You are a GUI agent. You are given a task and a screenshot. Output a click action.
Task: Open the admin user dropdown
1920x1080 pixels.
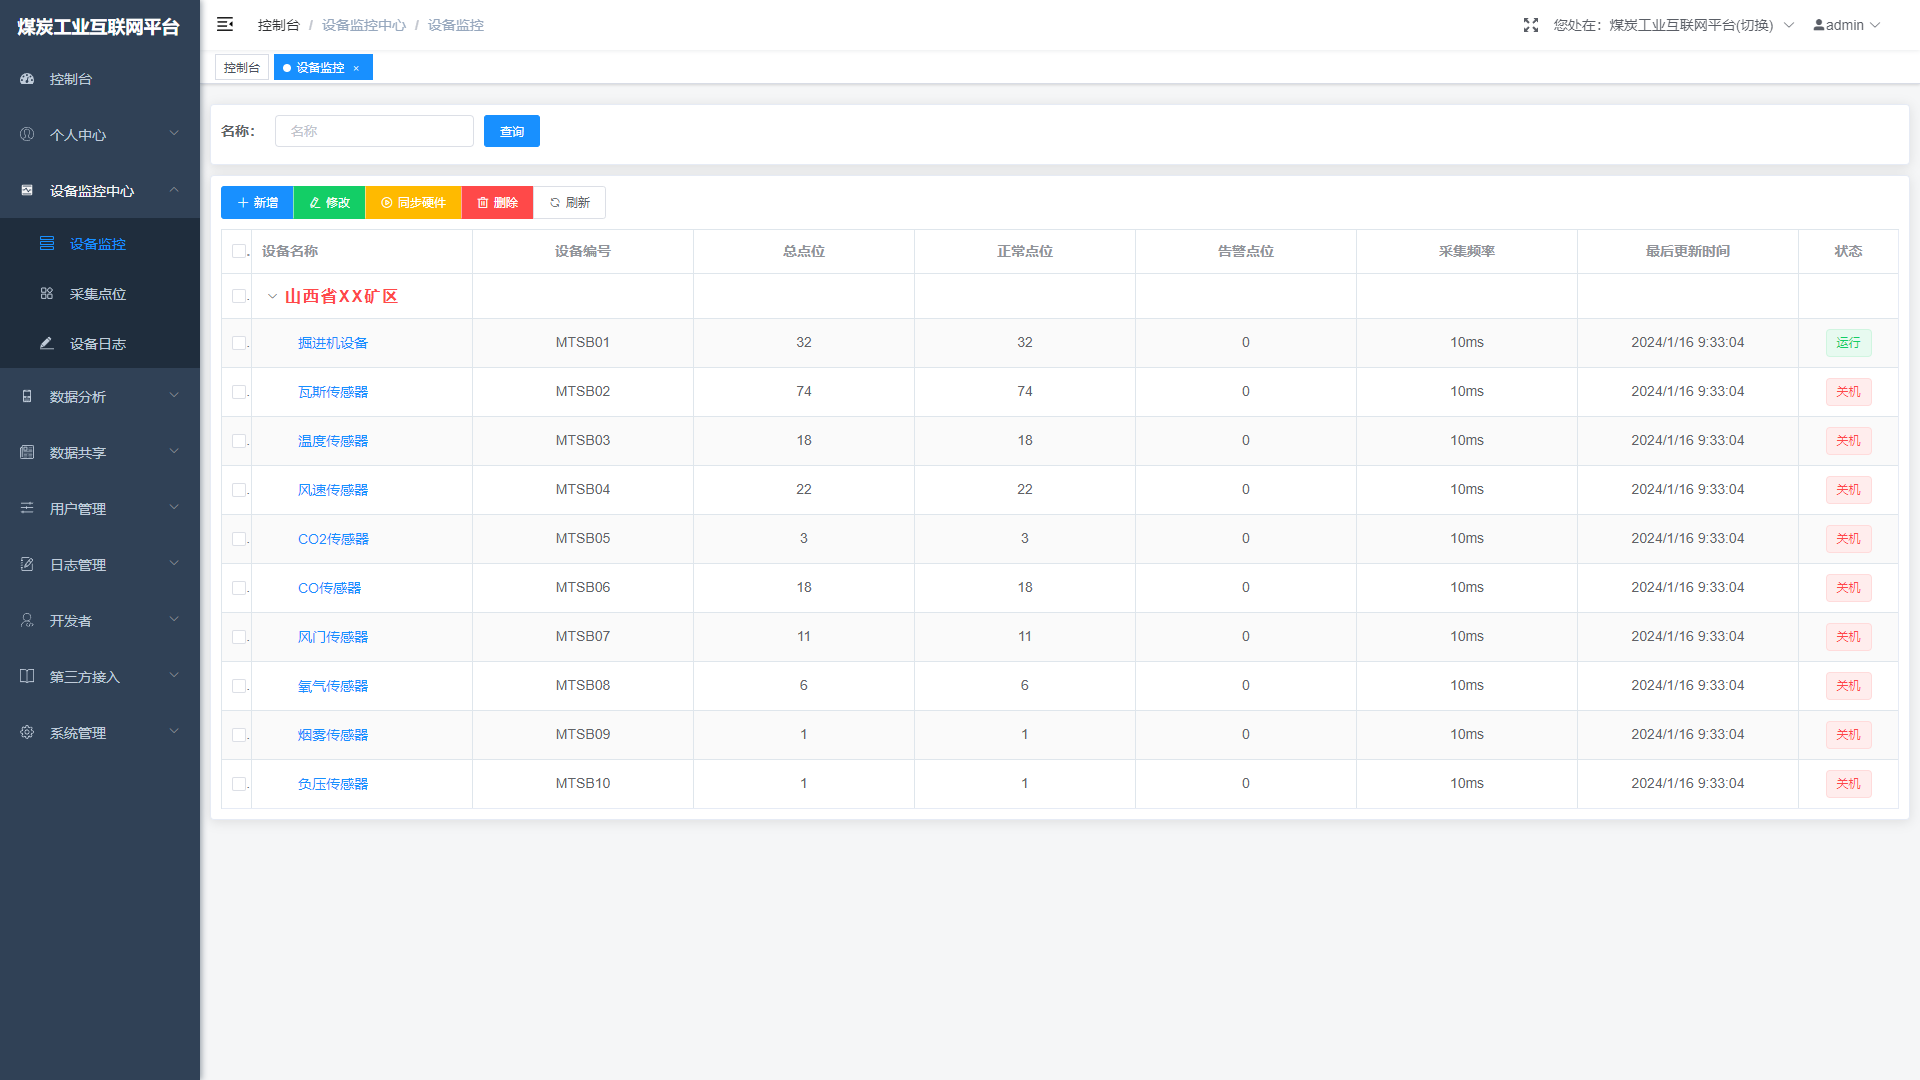point(1846,25)
